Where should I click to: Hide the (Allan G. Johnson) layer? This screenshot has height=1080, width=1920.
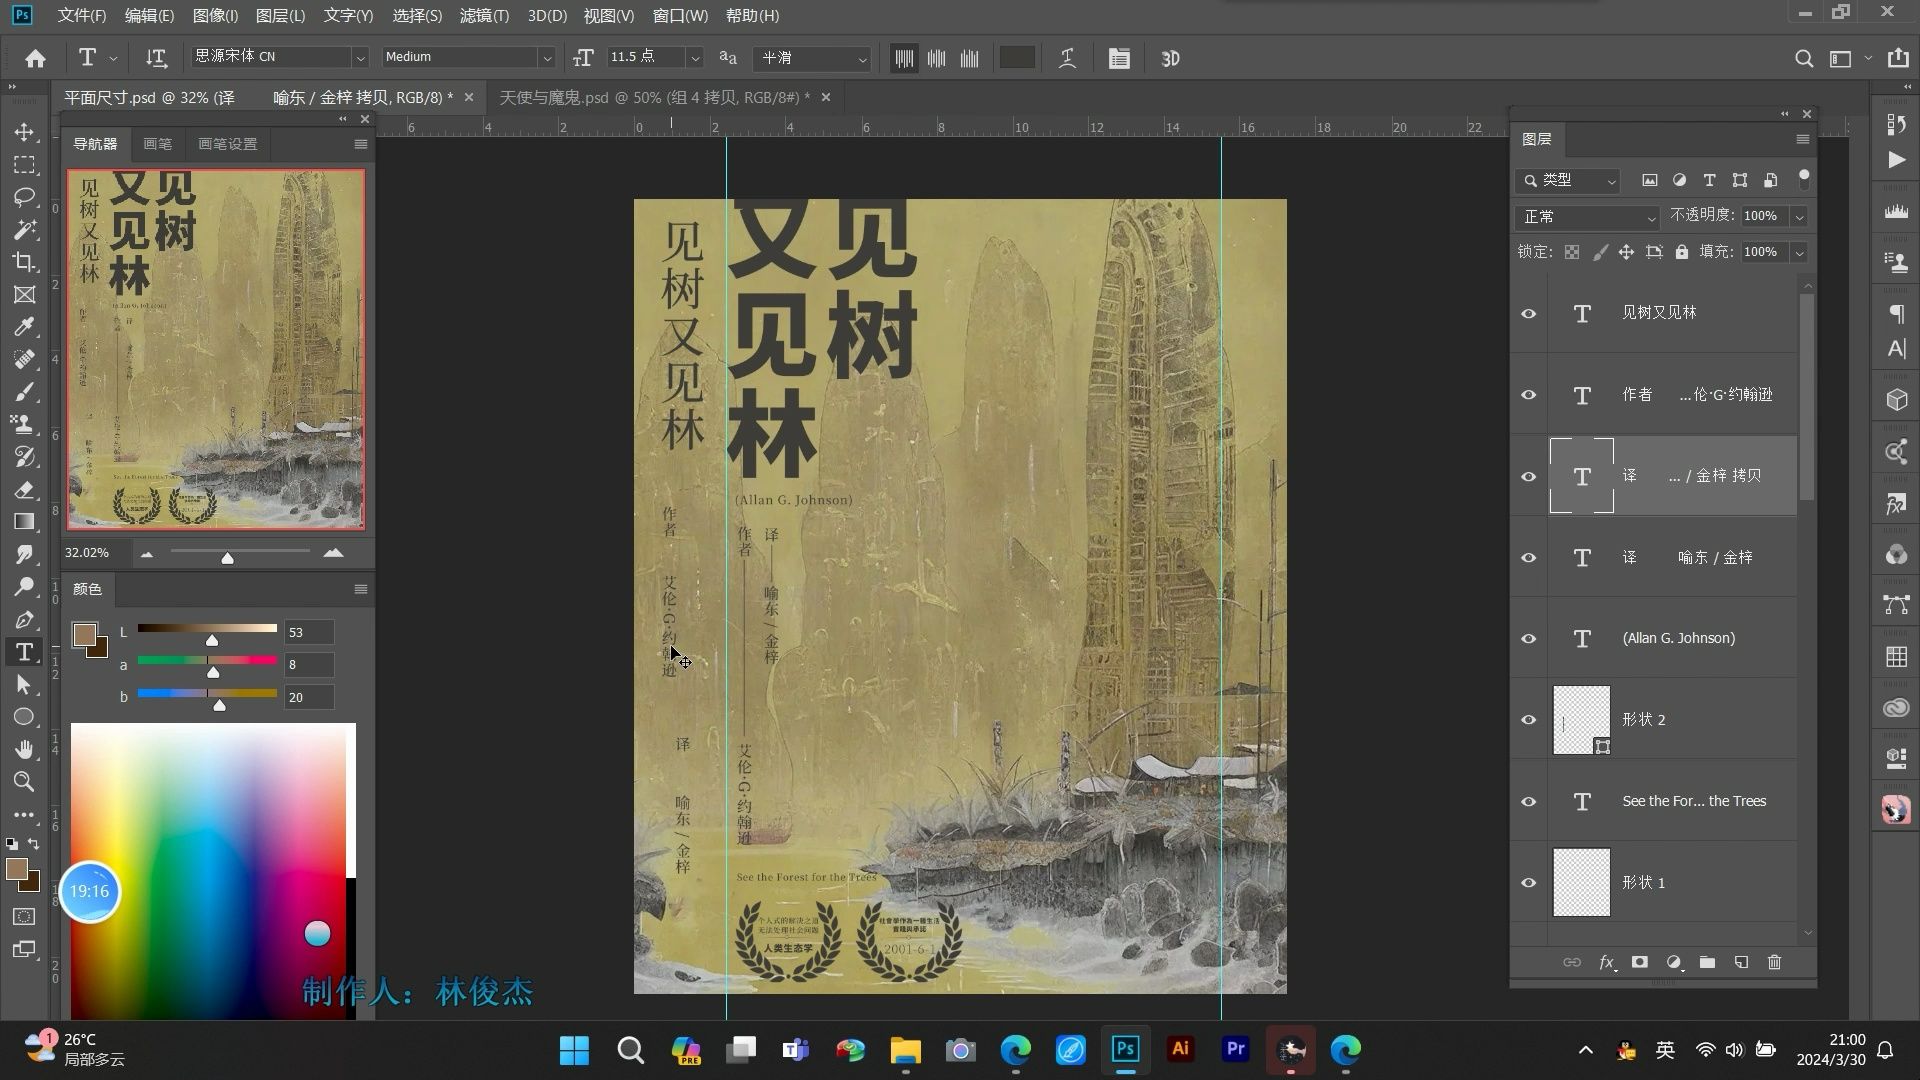[1529, 639]
